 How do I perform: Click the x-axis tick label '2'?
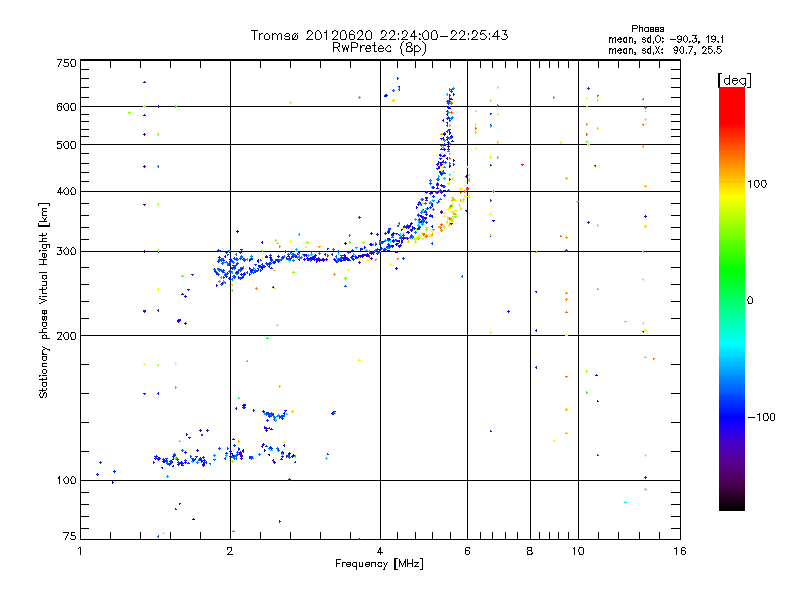[230, 551]
